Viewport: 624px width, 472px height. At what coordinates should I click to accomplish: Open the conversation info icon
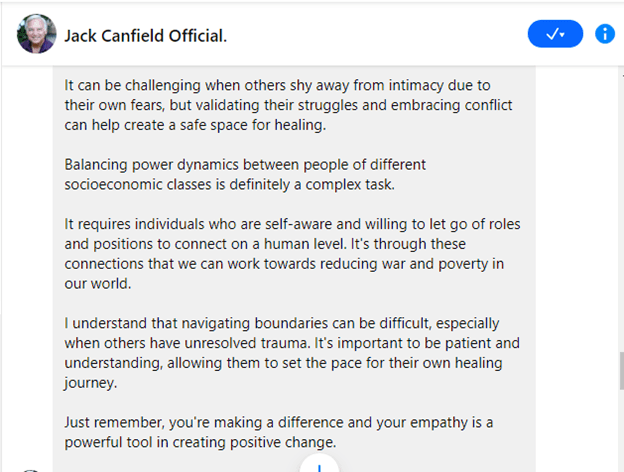coord(605,34)
